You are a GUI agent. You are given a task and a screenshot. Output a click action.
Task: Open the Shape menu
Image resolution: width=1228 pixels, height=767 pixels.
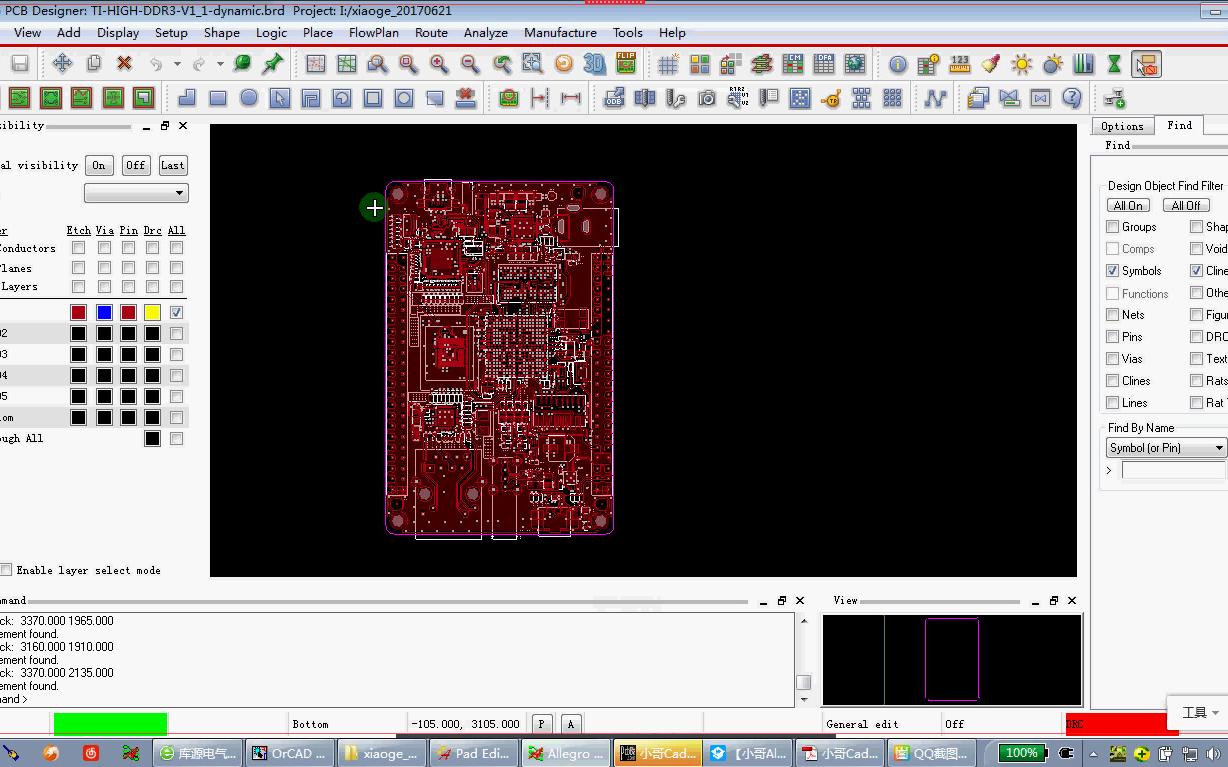pos(222,32)
